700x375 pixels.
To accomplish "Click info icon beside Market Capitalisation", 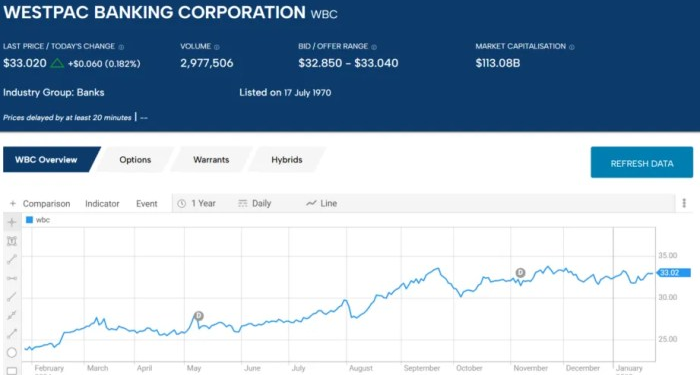I will tap(571, 47).
